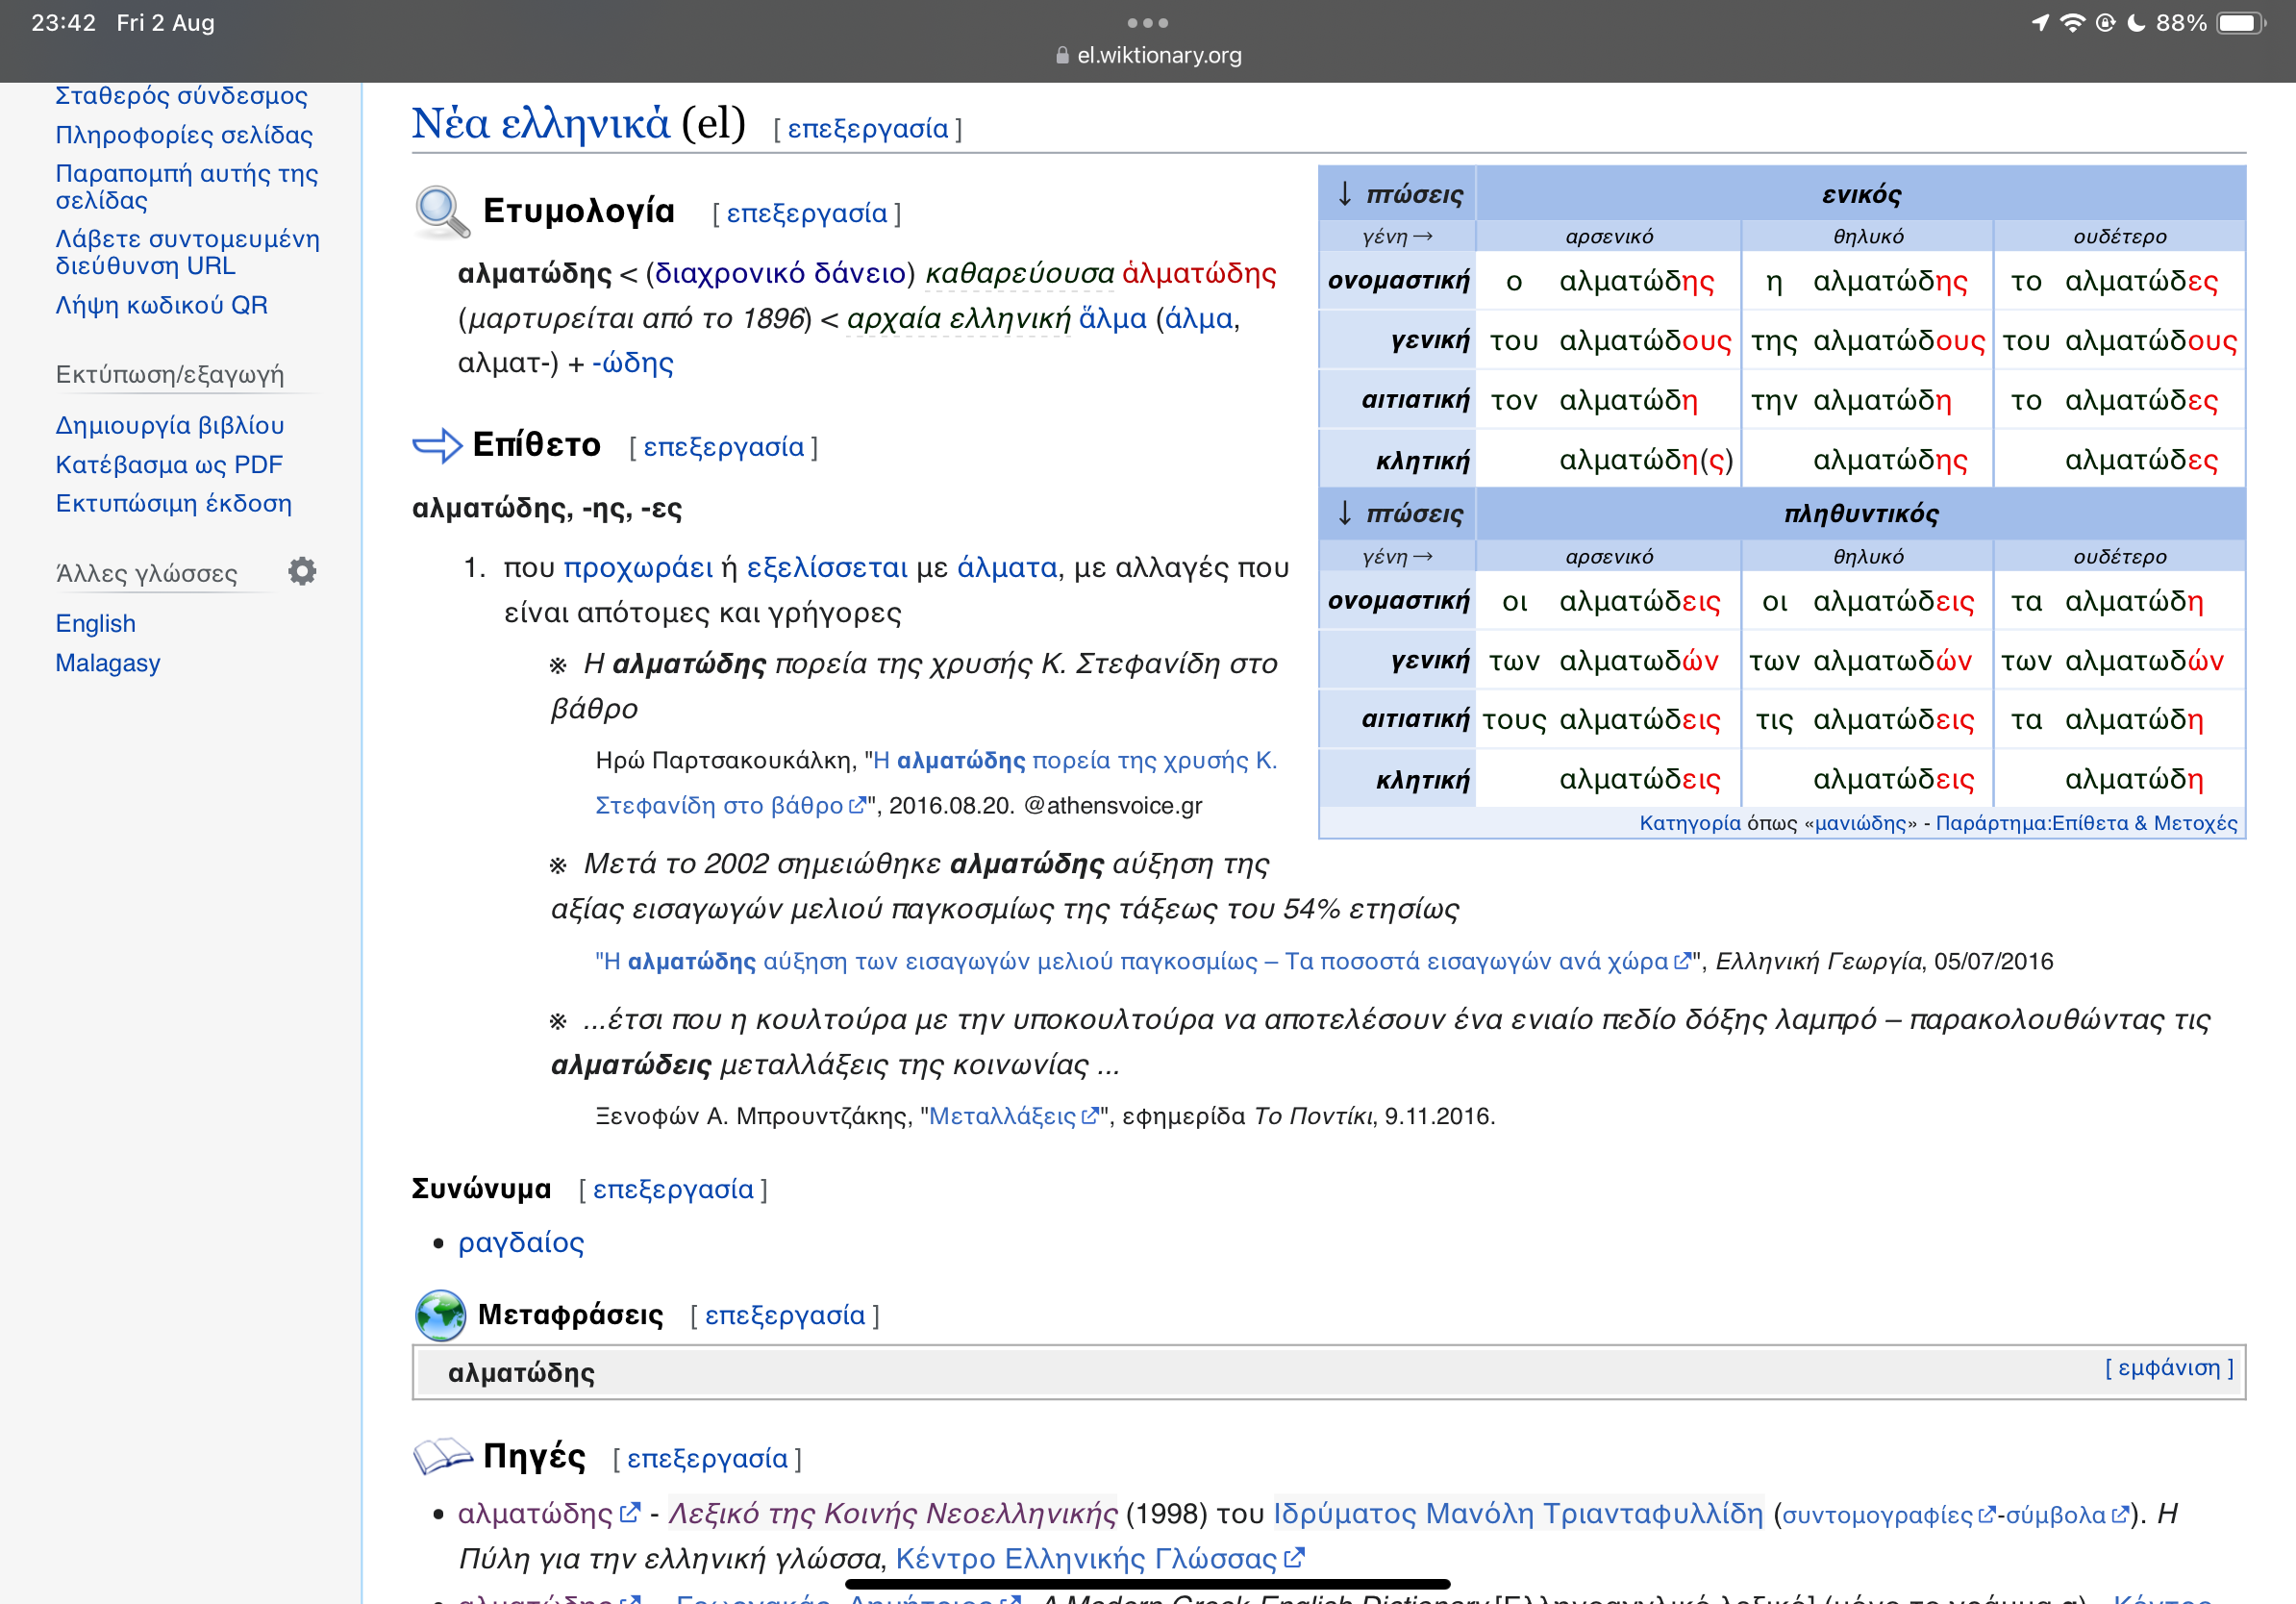Click the globe icon beside Μεταφράσεις
The height and width of the screenshot is (1604, 2296).
click(440, 1315)
